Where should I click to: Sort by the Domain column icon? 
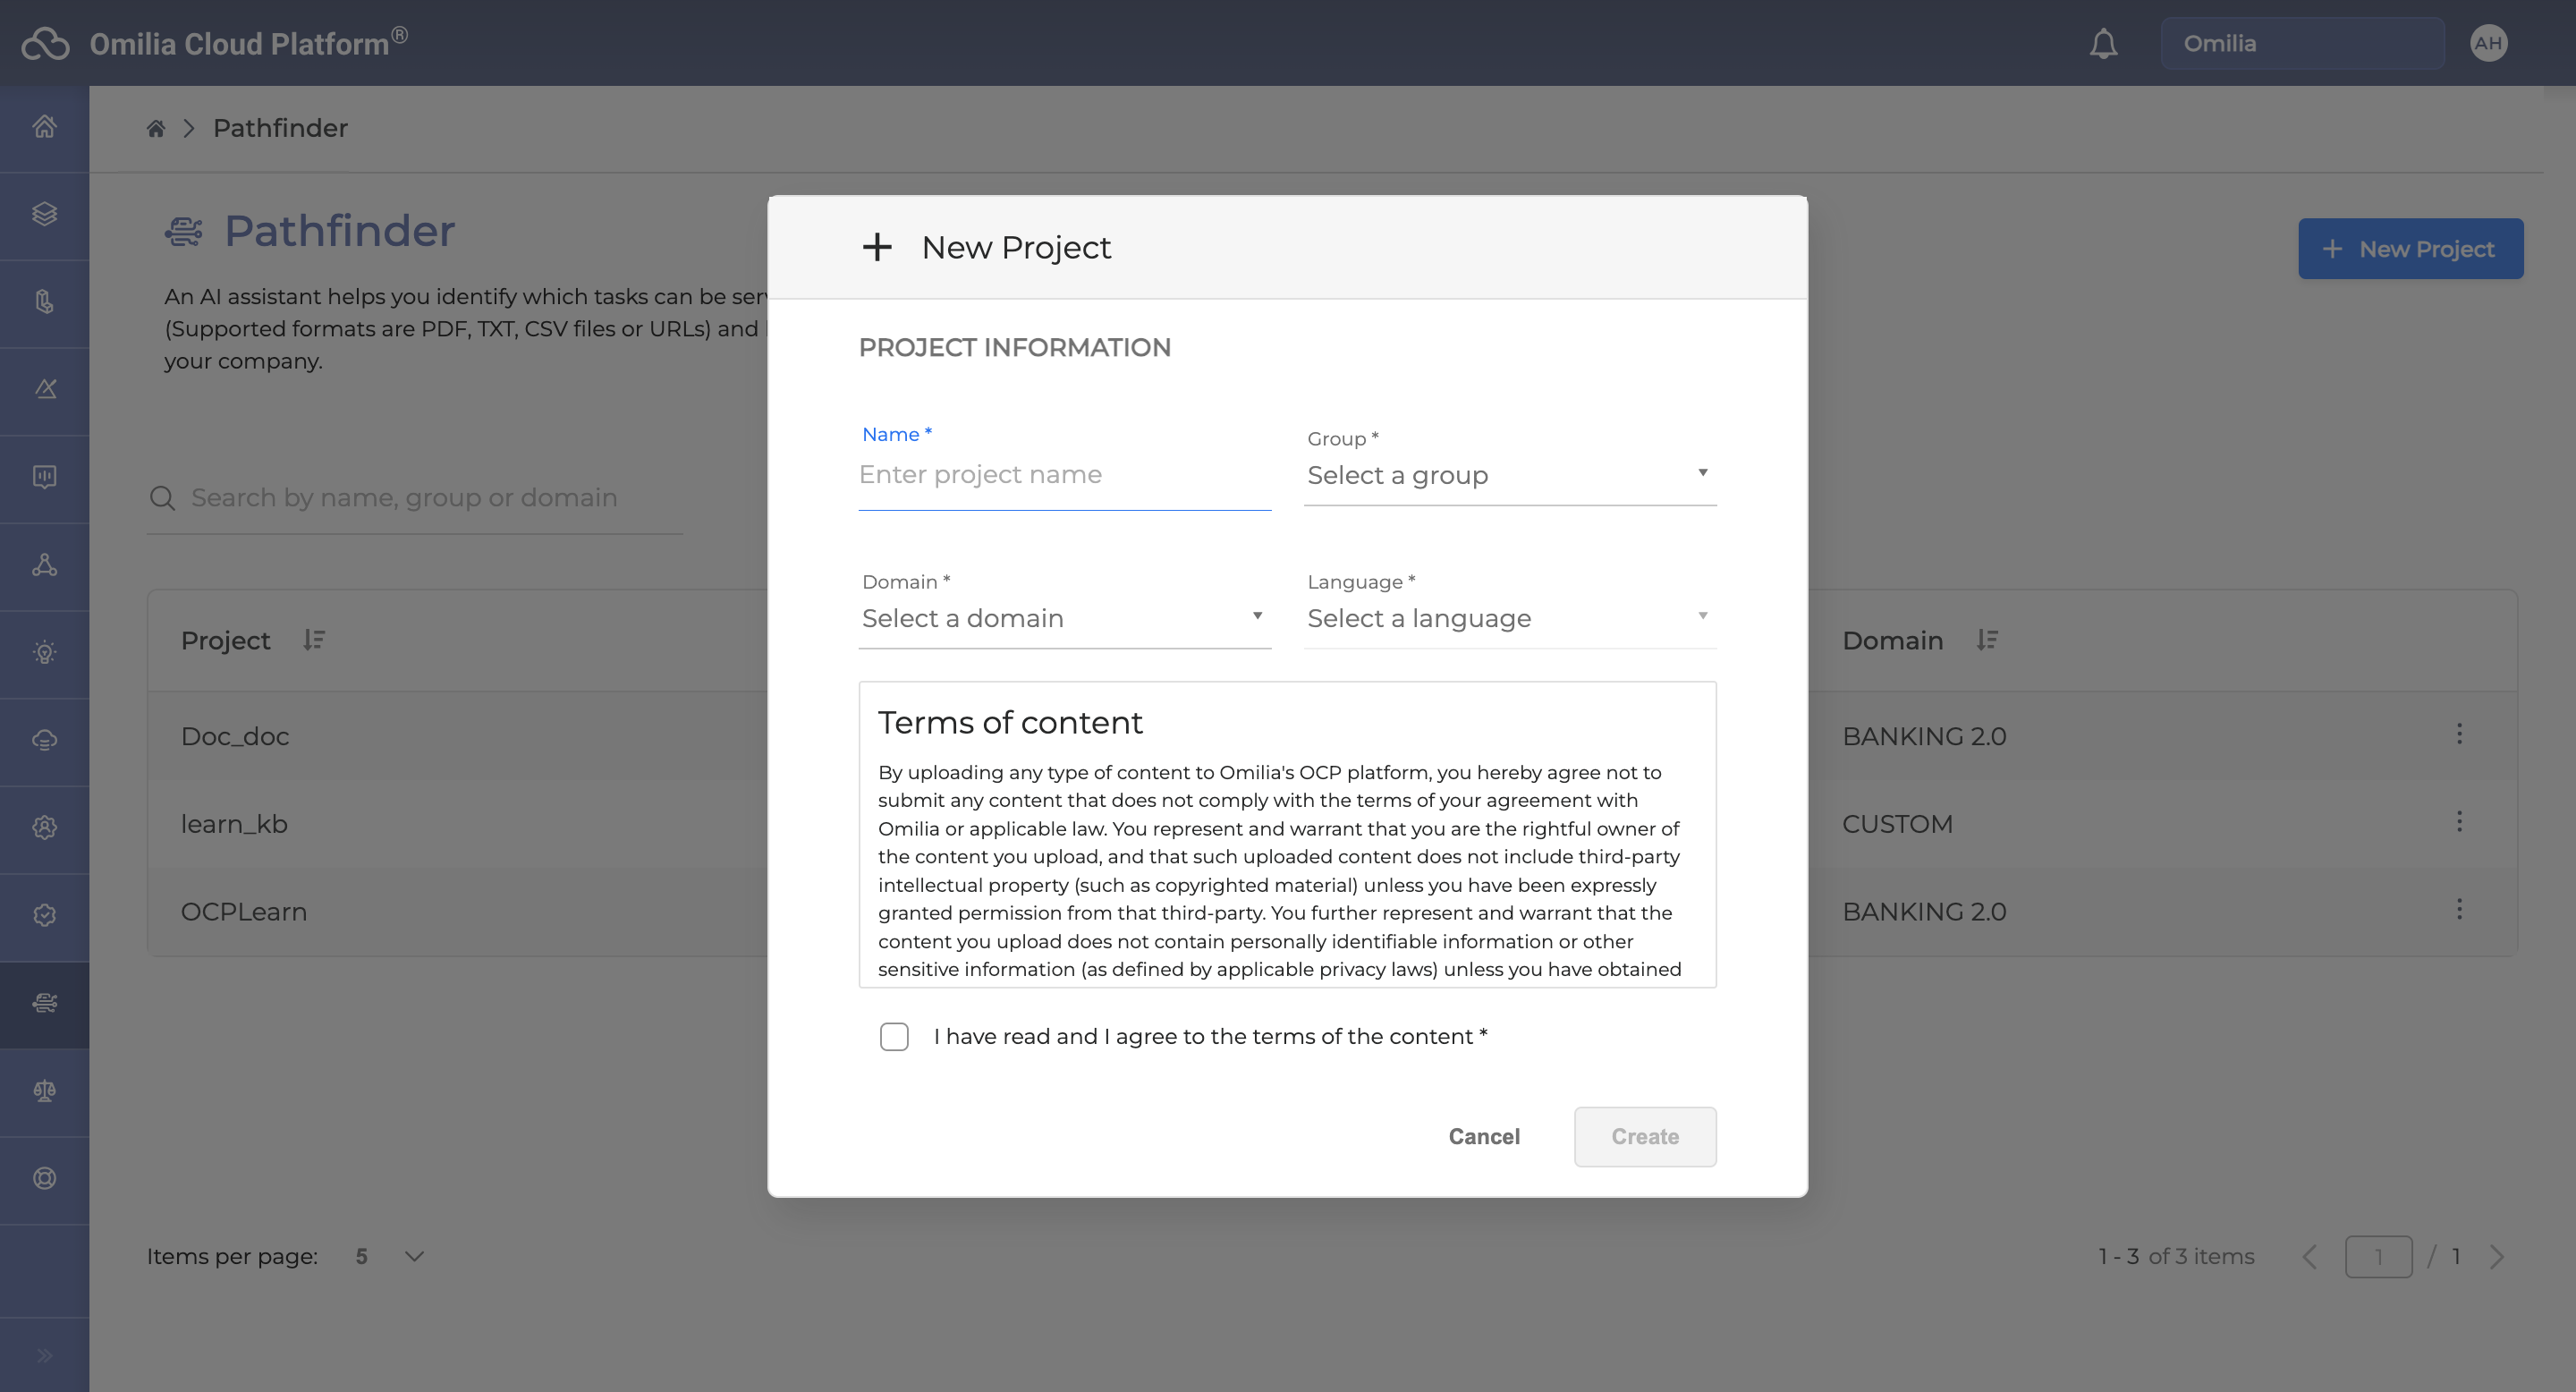(1987, 640)
